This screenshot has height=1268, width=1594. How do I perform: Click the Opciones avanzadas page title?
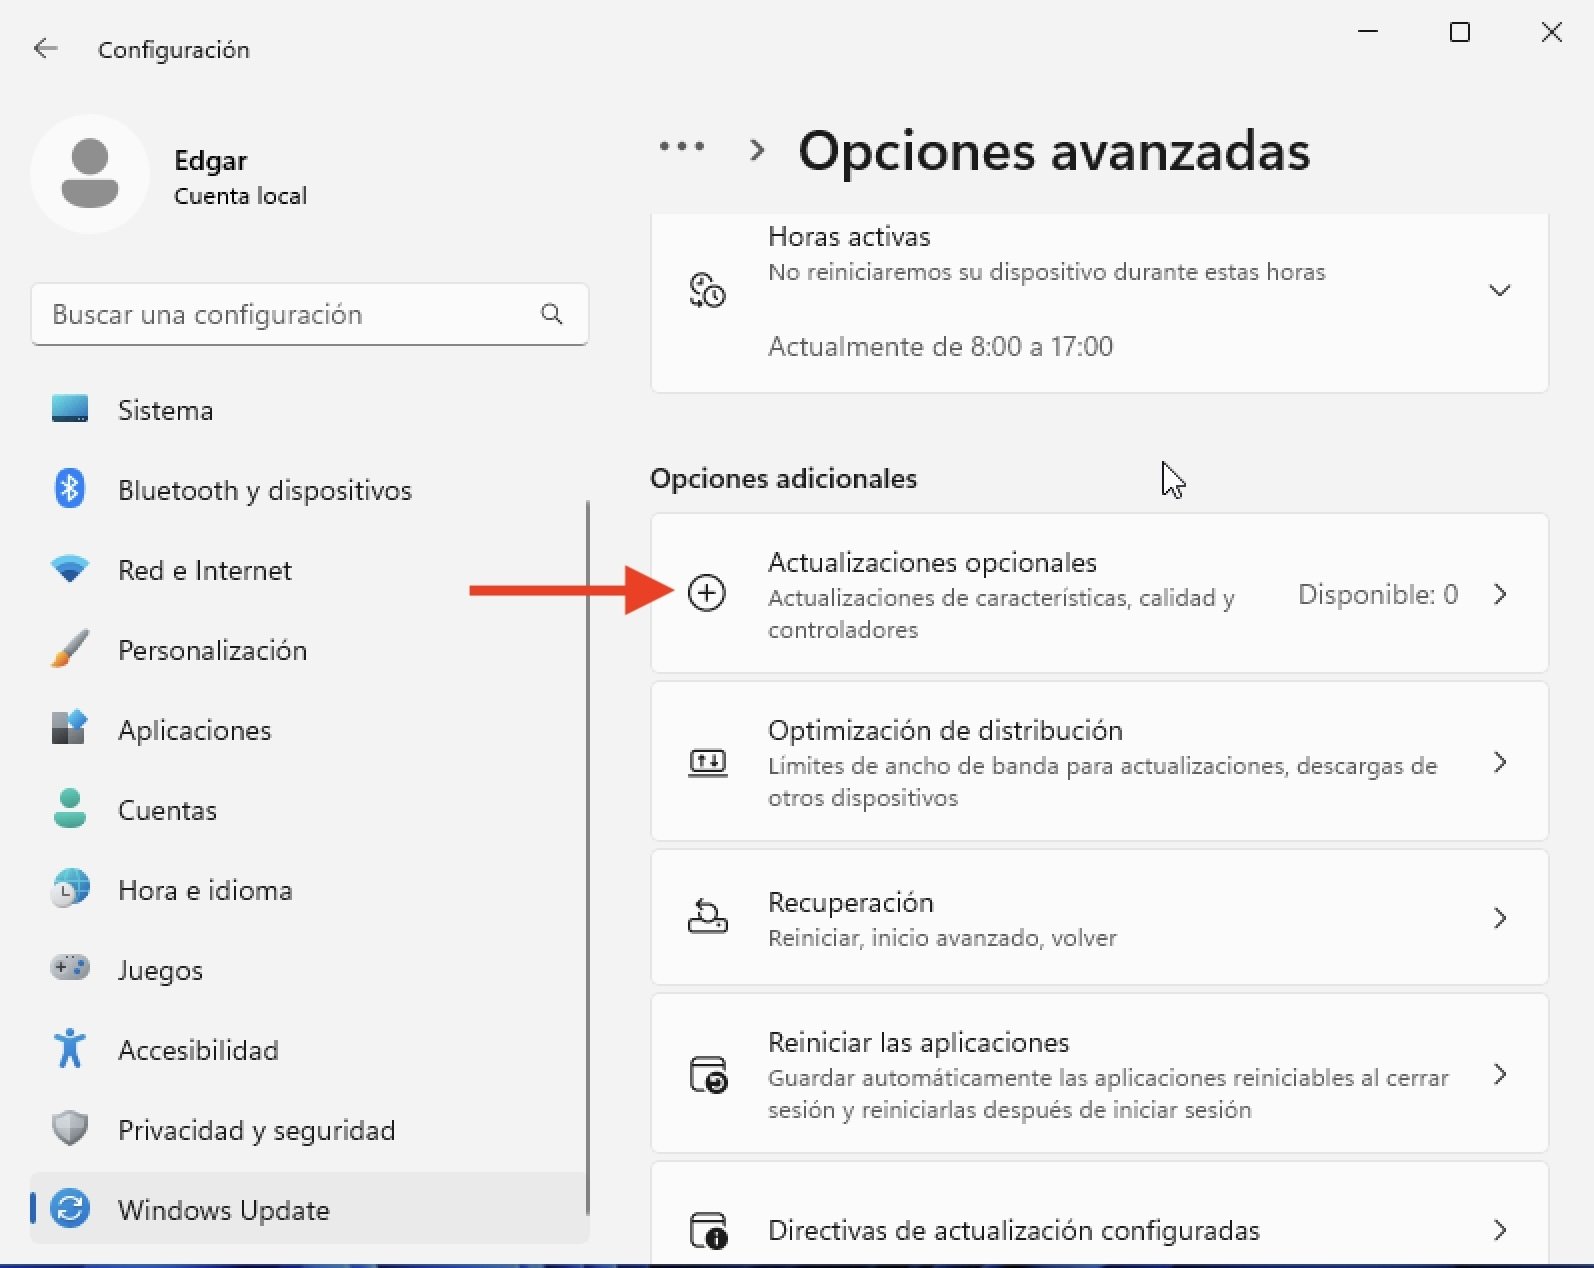pos(1054,151)
